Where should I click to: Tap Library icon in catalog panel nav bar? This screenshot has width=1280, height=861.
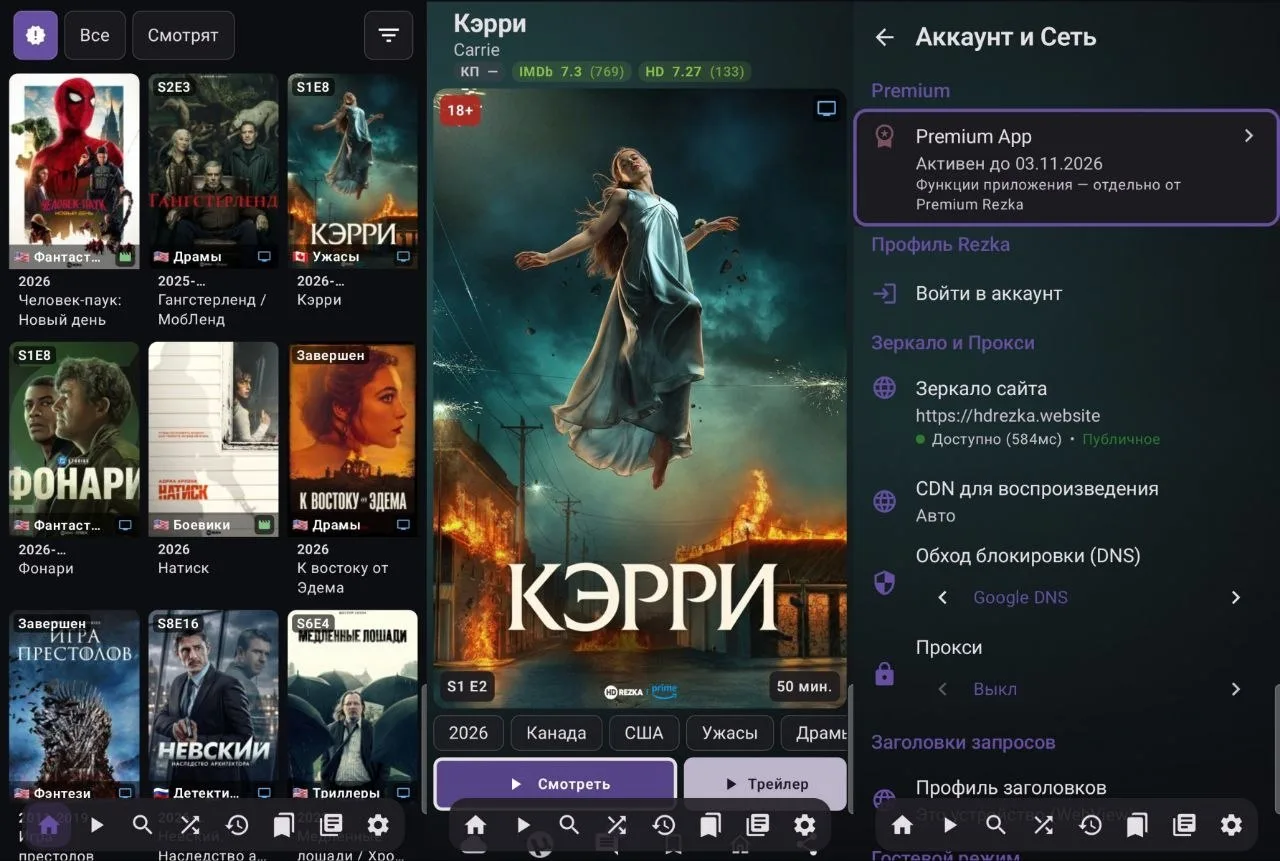pos(331,826)
